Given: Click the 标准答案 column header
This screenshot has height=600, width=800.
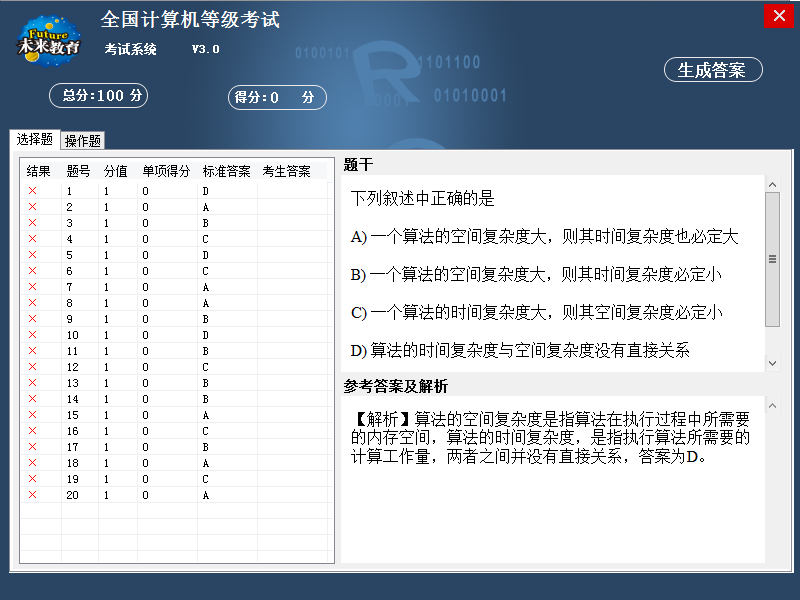Looking at the screenshot, I should 227,171.
